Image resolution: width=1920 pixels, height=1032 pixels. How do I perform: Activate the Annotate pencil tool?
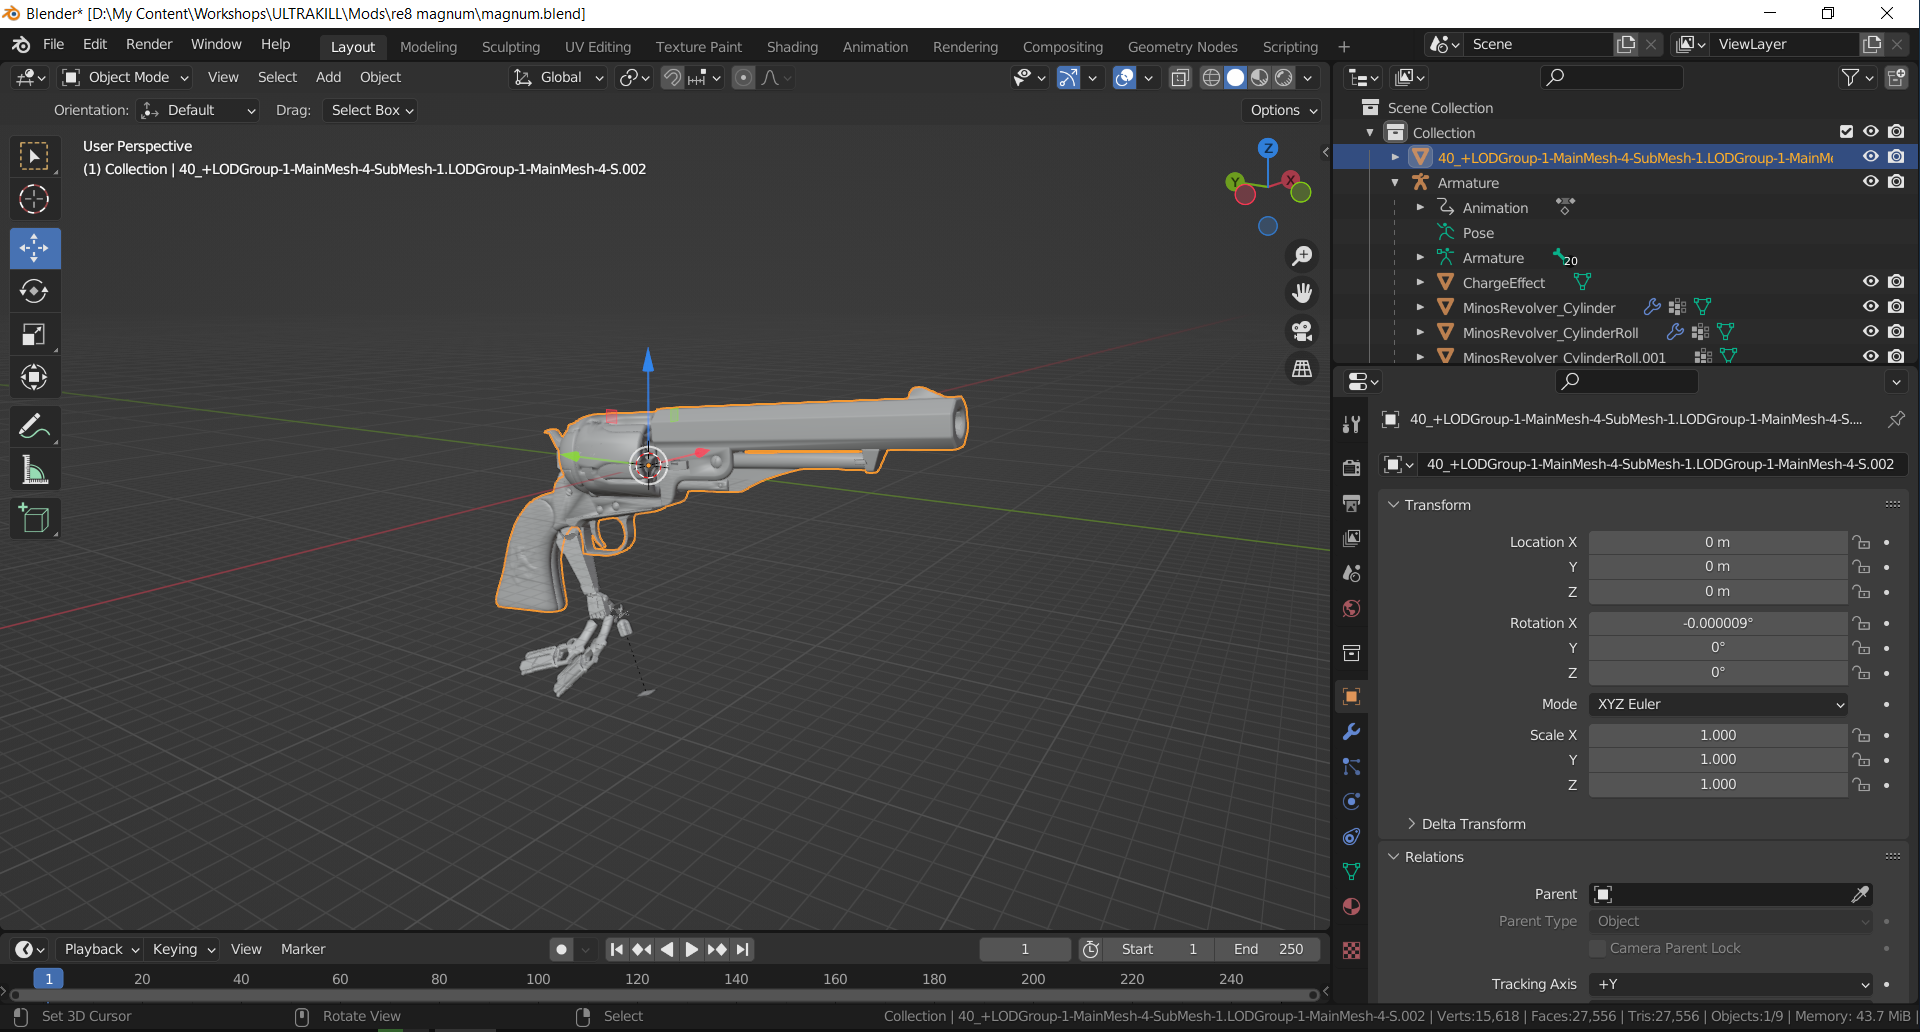[x=34, y=427]
